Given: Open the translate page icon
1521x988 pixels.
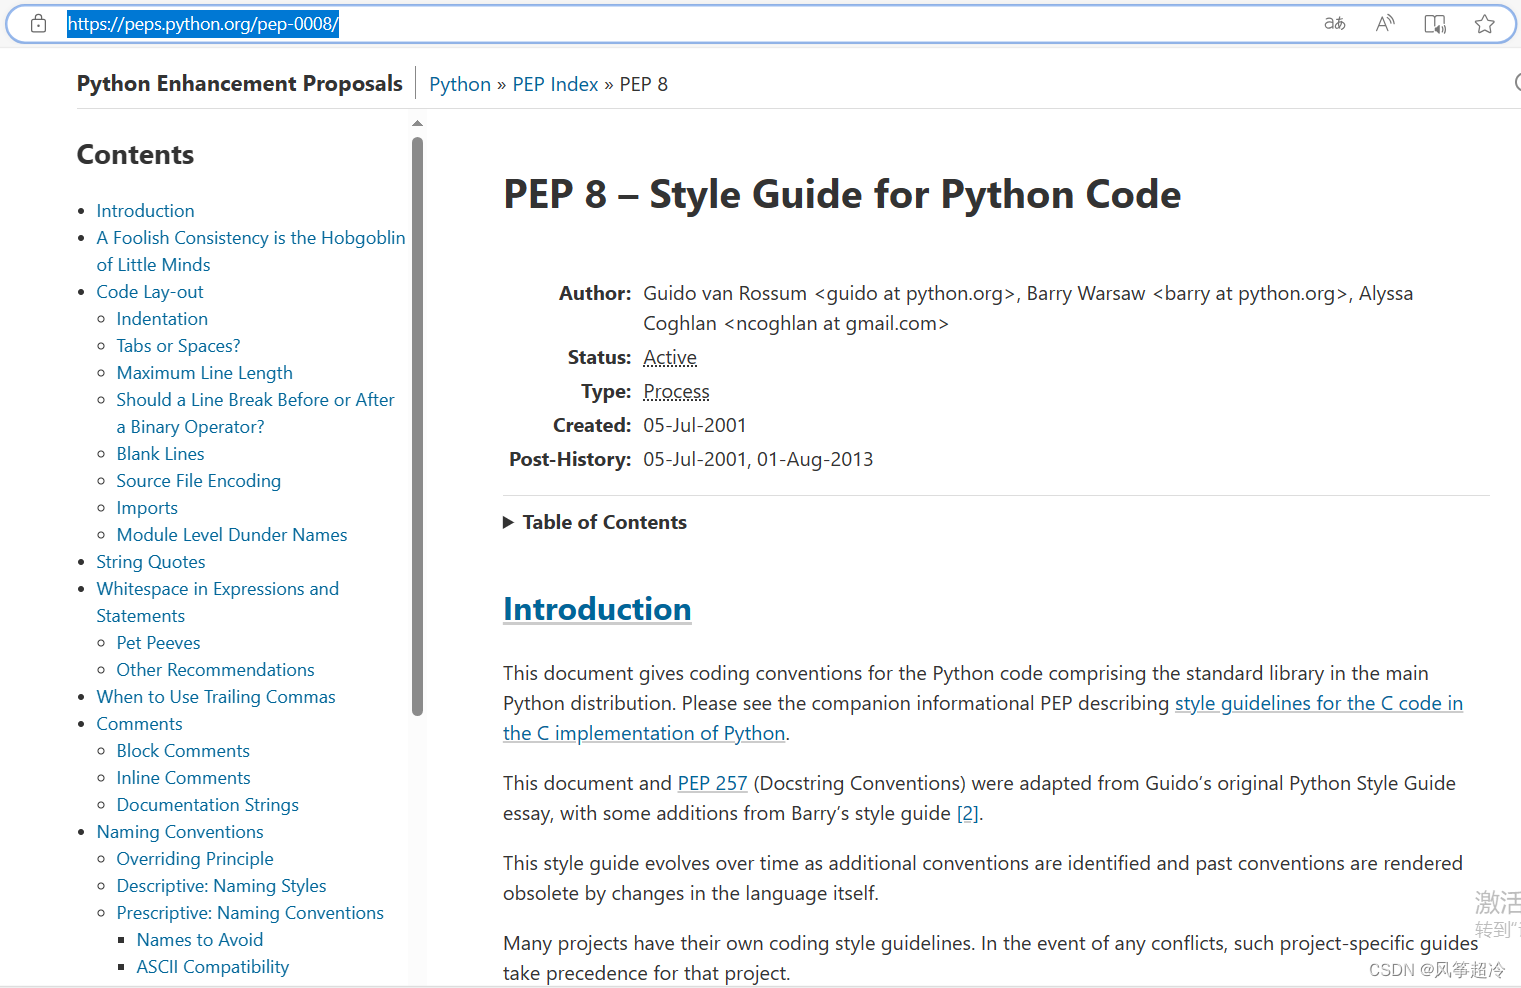Looking at the screenshot, I should (x=1335, y=24).
